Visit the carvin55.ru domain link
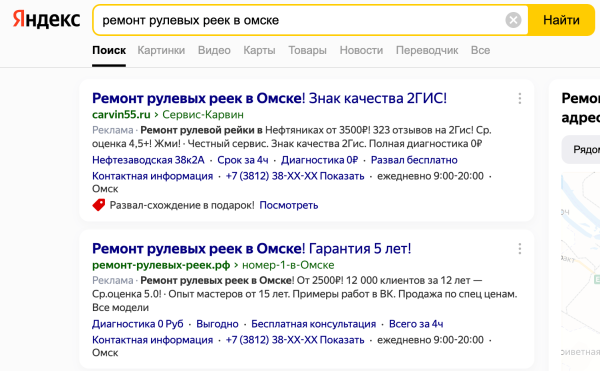 [121, 114]
